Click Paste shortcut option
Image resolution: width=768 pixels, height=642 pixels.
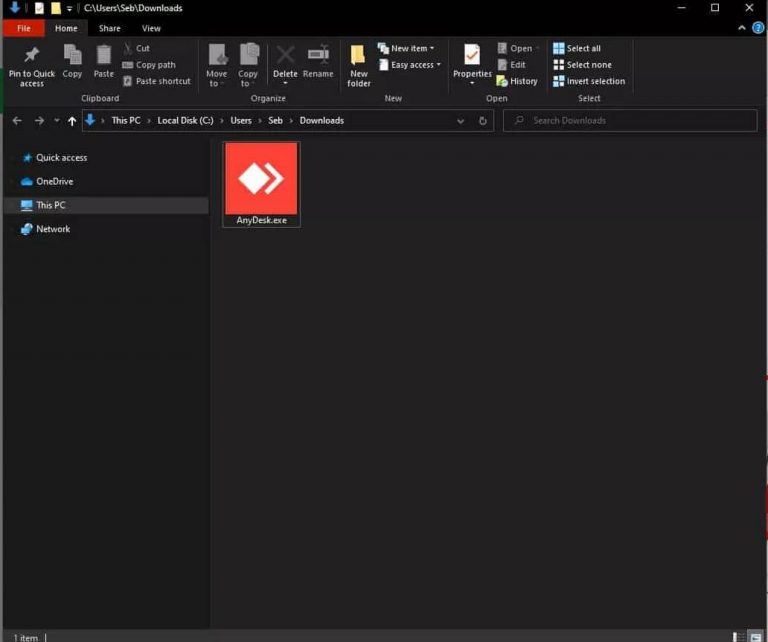[x=157, y=81]
